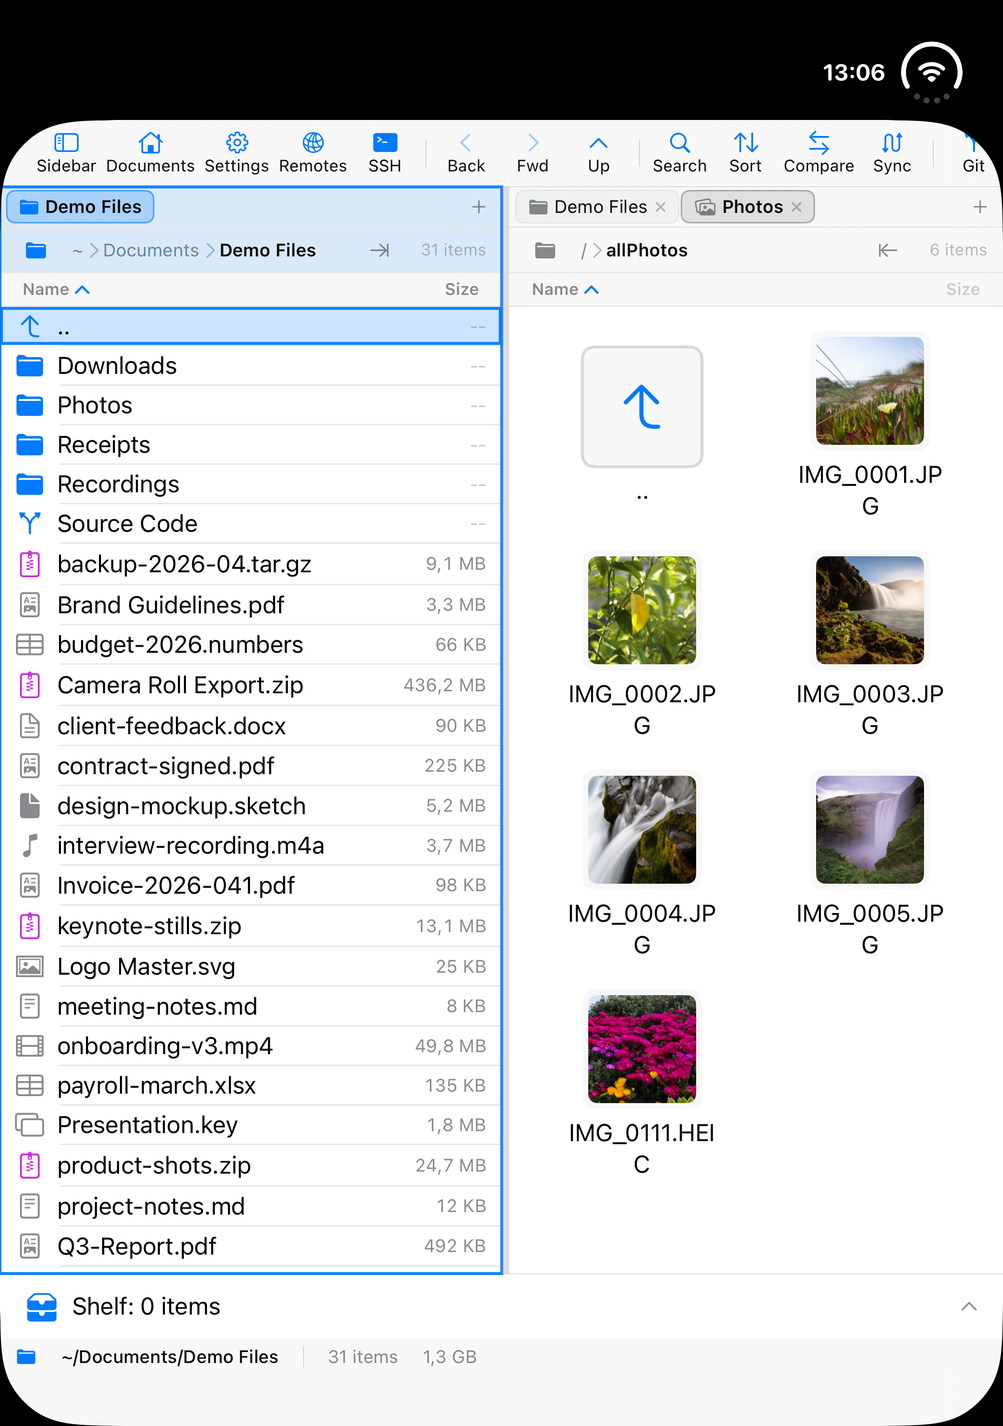Select Presentation.key file
This screenshot has width=1003, height=1426.
click(252, 1126)
